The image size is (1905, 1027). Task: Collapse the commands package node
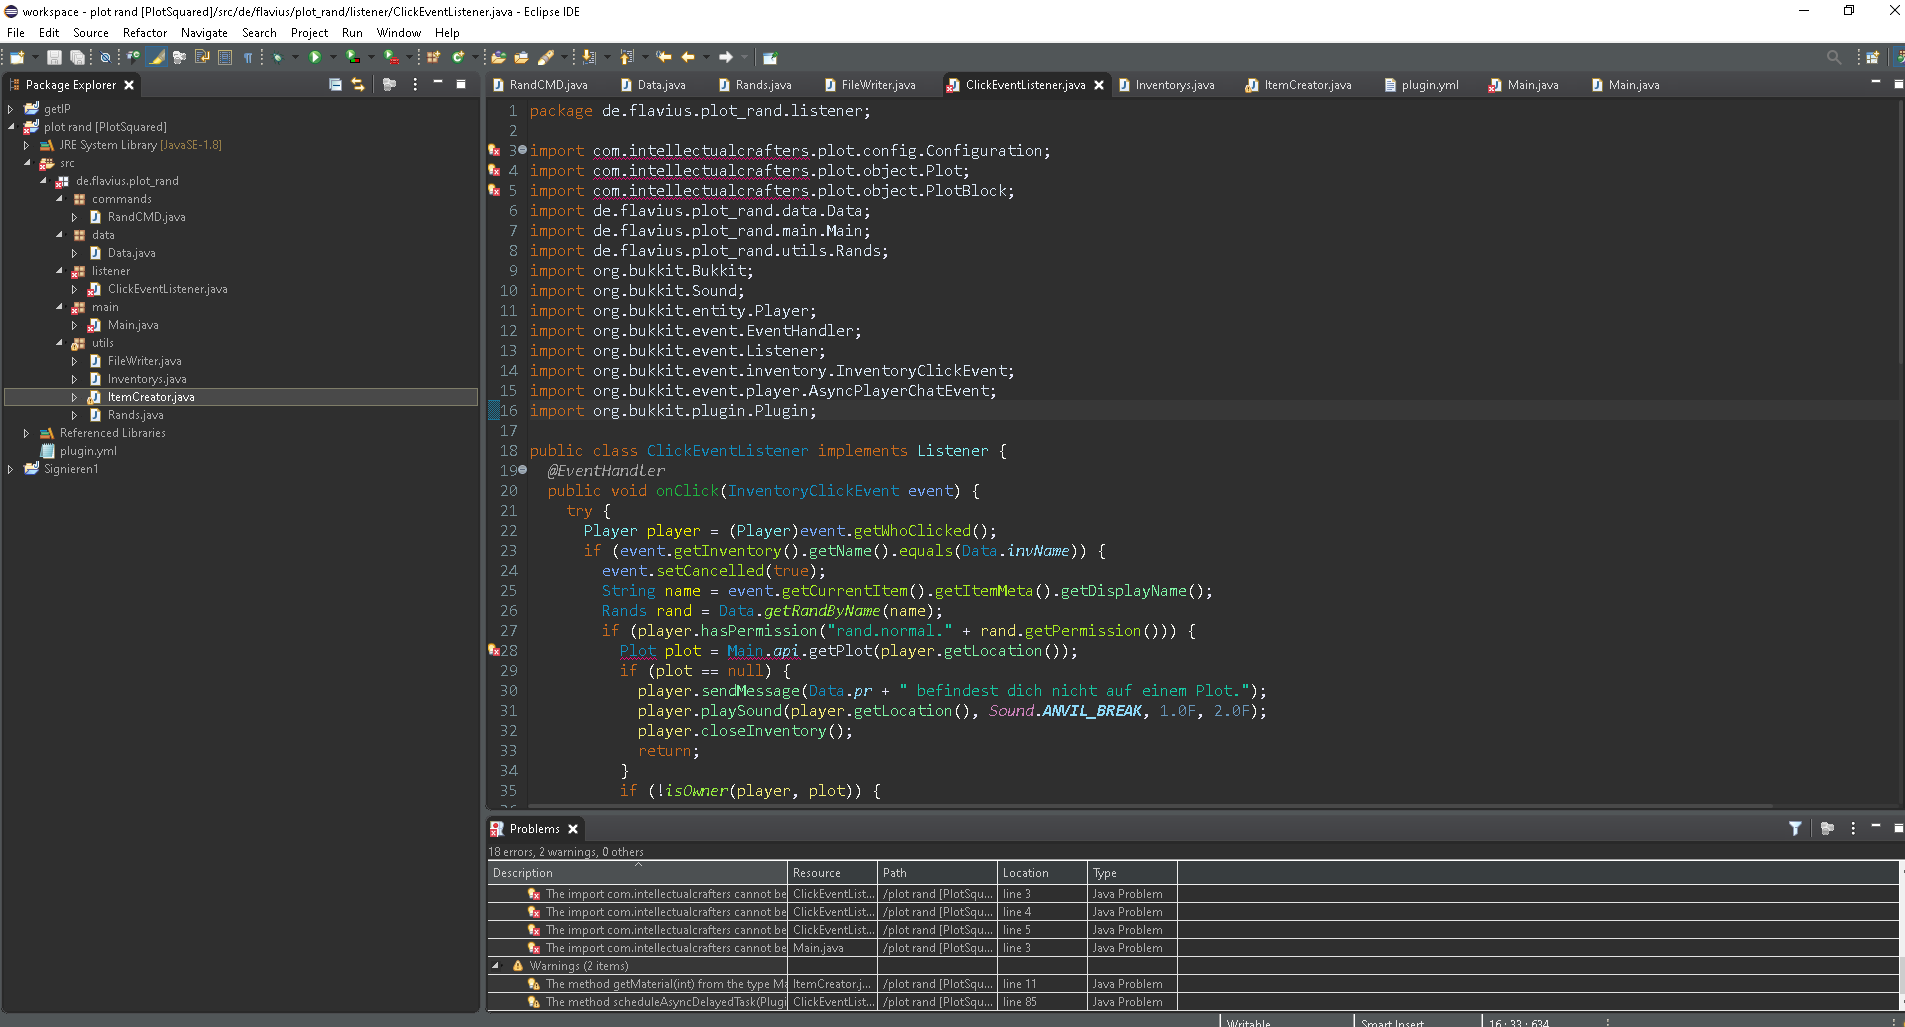[59, 199]
